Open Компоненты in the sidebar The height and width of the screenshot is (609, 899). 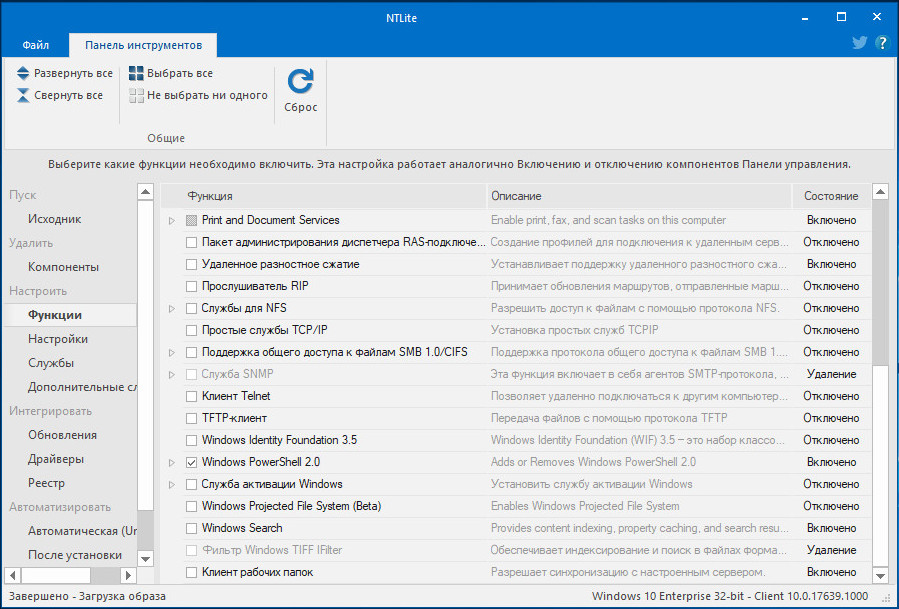tap(63, 267)
